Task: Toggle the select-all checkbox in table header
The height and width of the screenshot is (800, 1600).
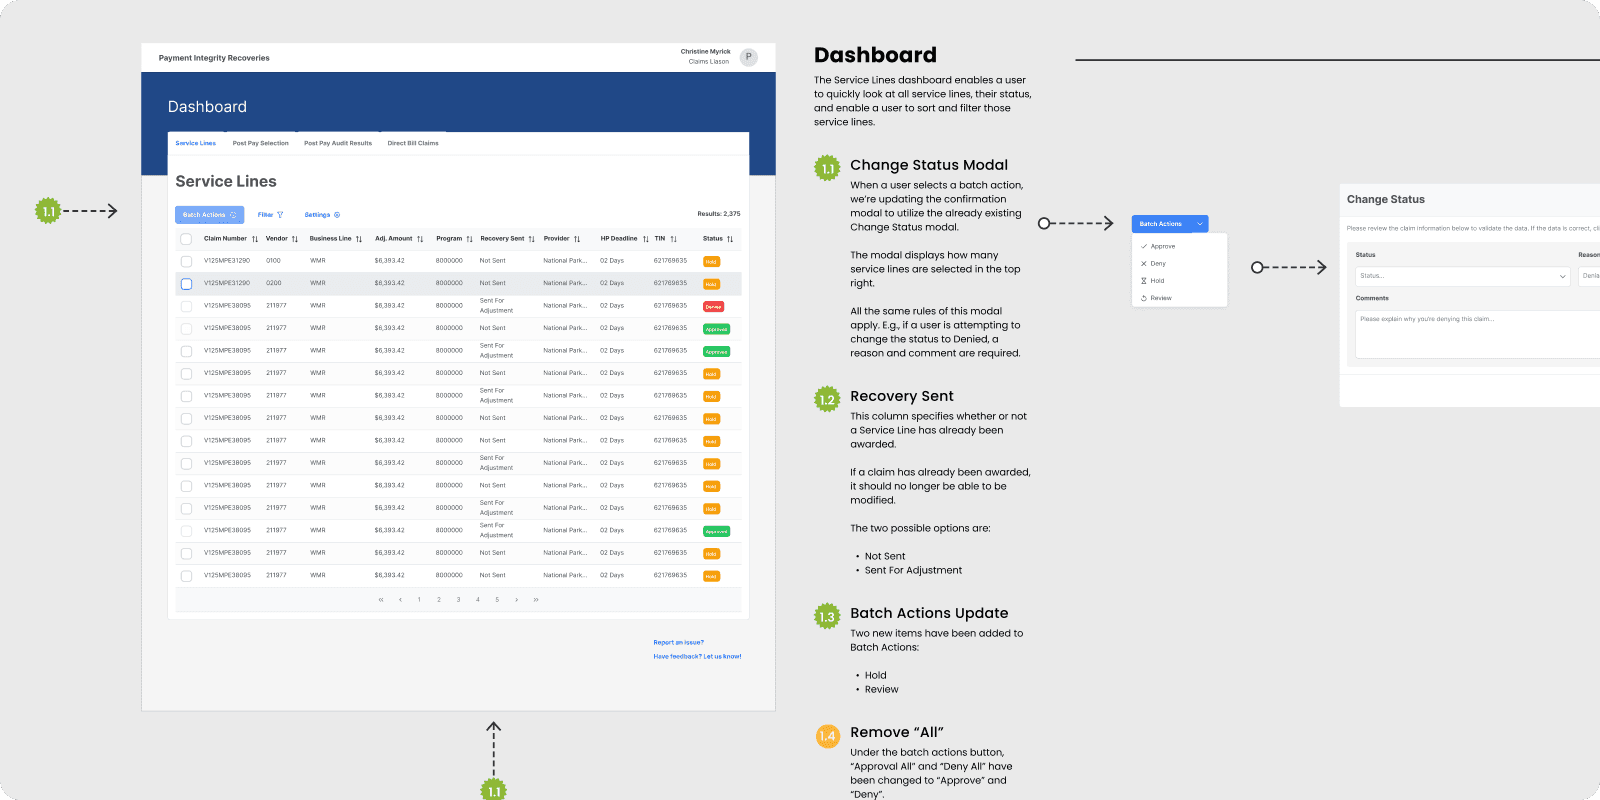Action: pos(186,239)
